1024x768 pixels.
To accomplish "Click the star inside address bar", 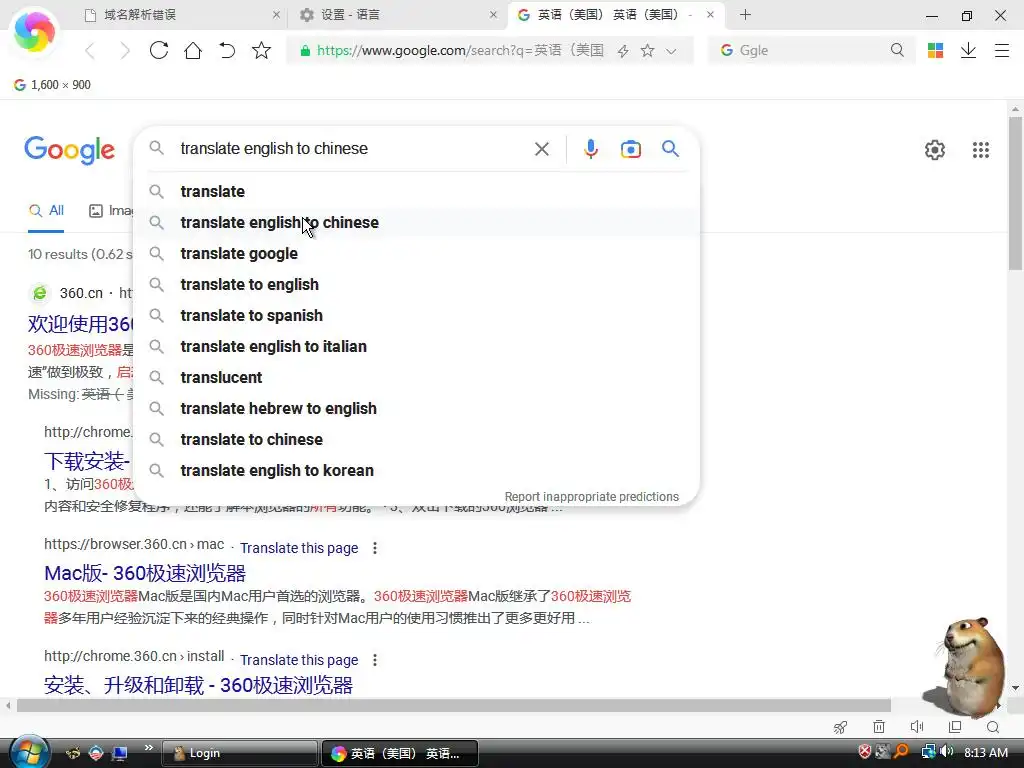I will (647, 50).
